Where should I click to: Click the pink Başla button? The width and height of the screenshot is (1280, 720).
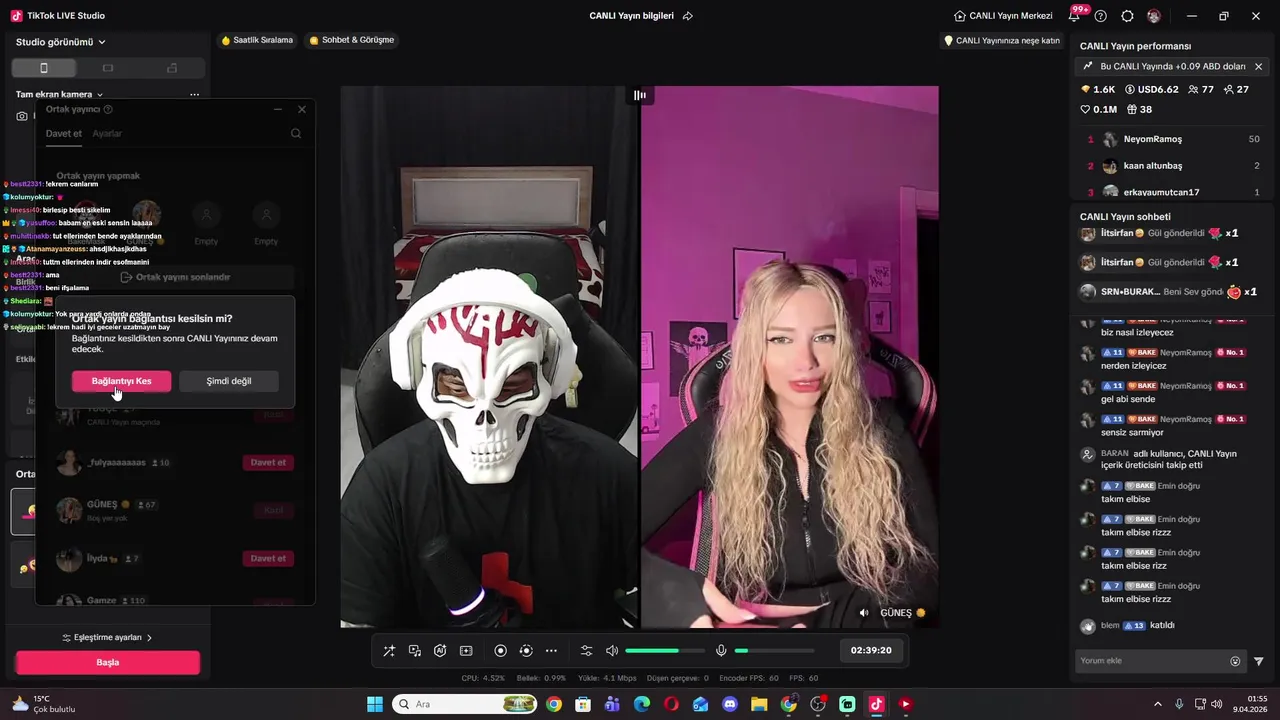click(108, 662)
